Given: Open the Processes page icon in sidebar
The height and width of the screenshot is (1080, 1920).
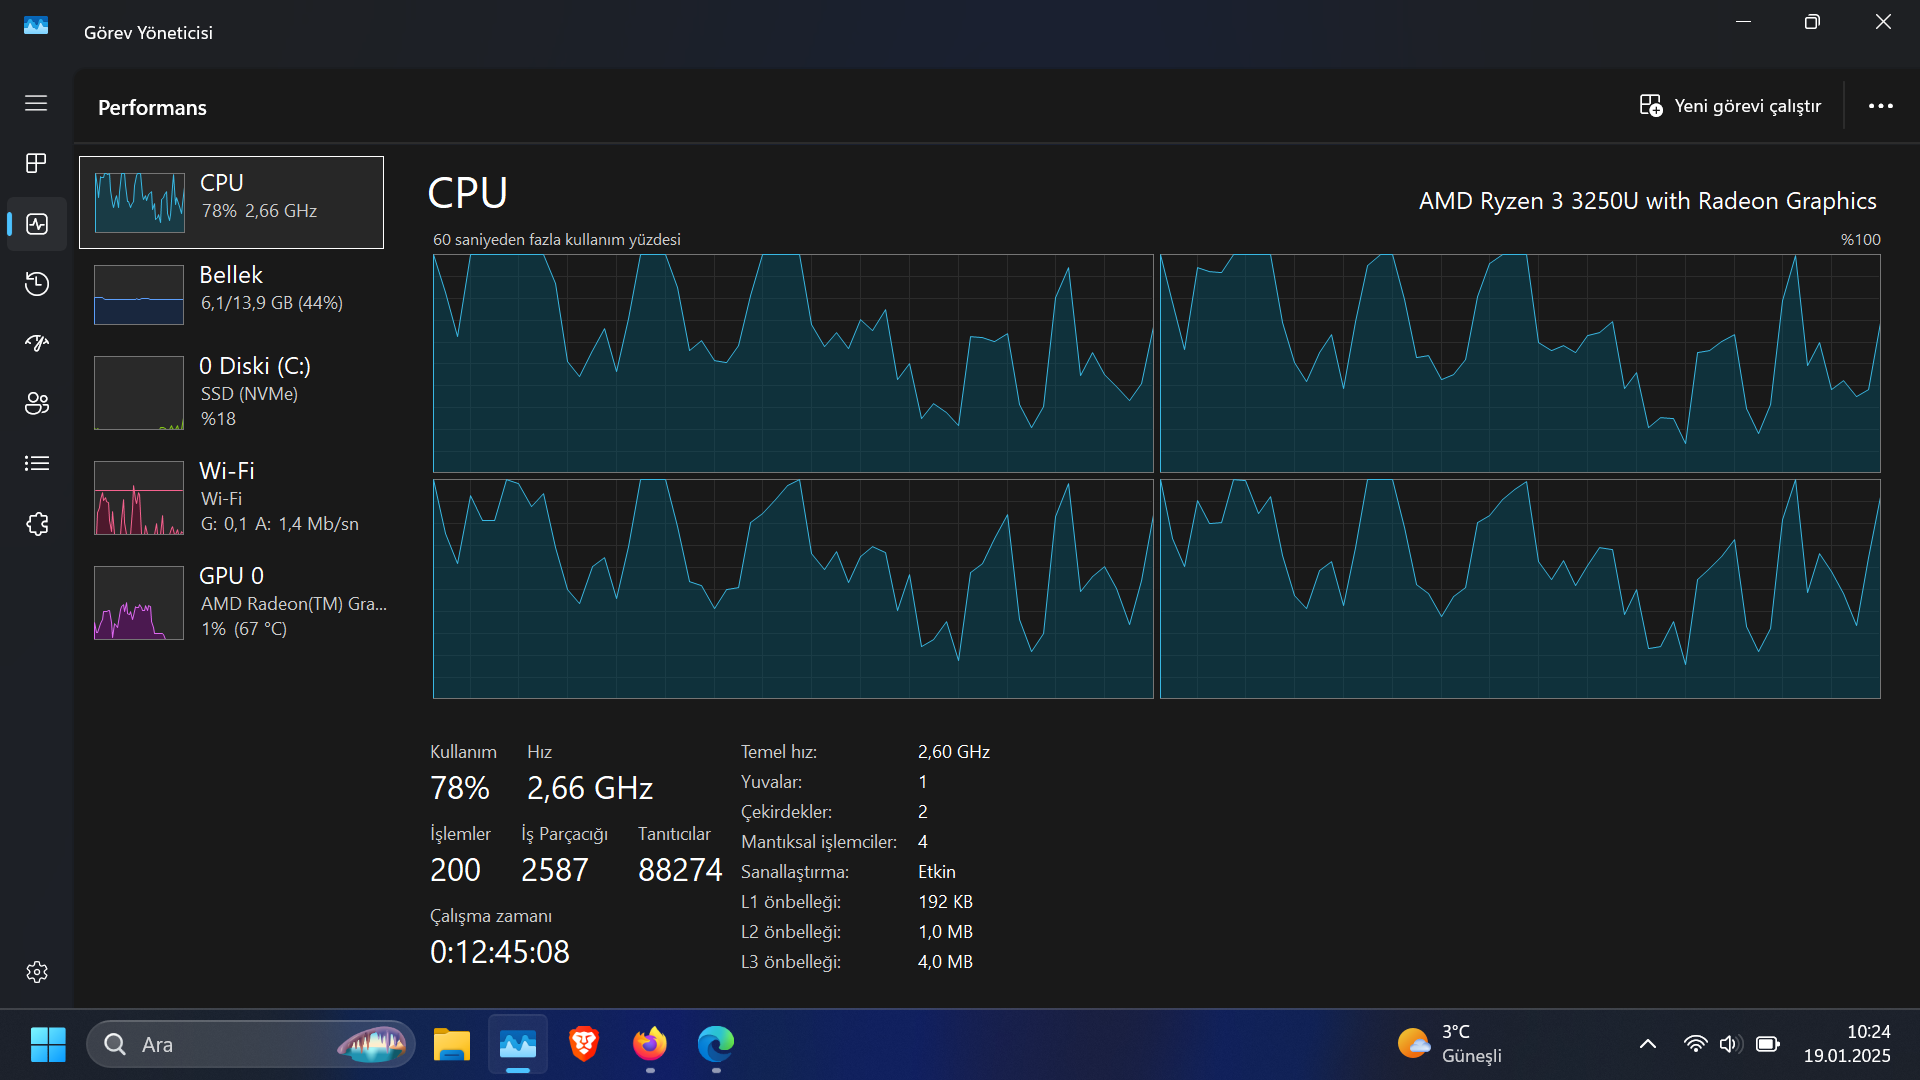Looking at the screenshot, I should pos(36,163).
